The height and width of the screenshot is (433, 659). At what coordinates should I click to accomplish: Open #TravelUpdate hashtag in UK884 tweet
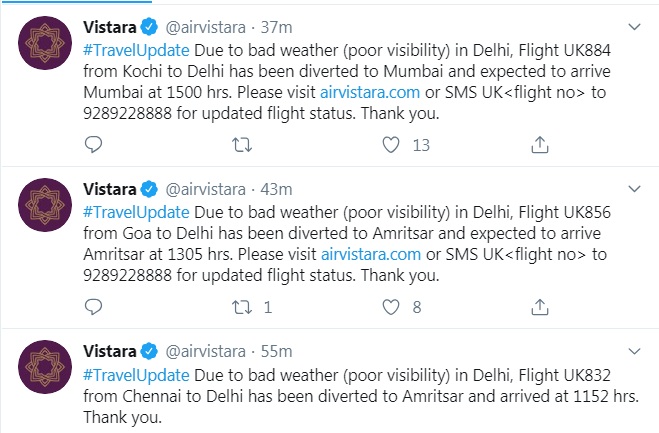click(x=136, y=50)
